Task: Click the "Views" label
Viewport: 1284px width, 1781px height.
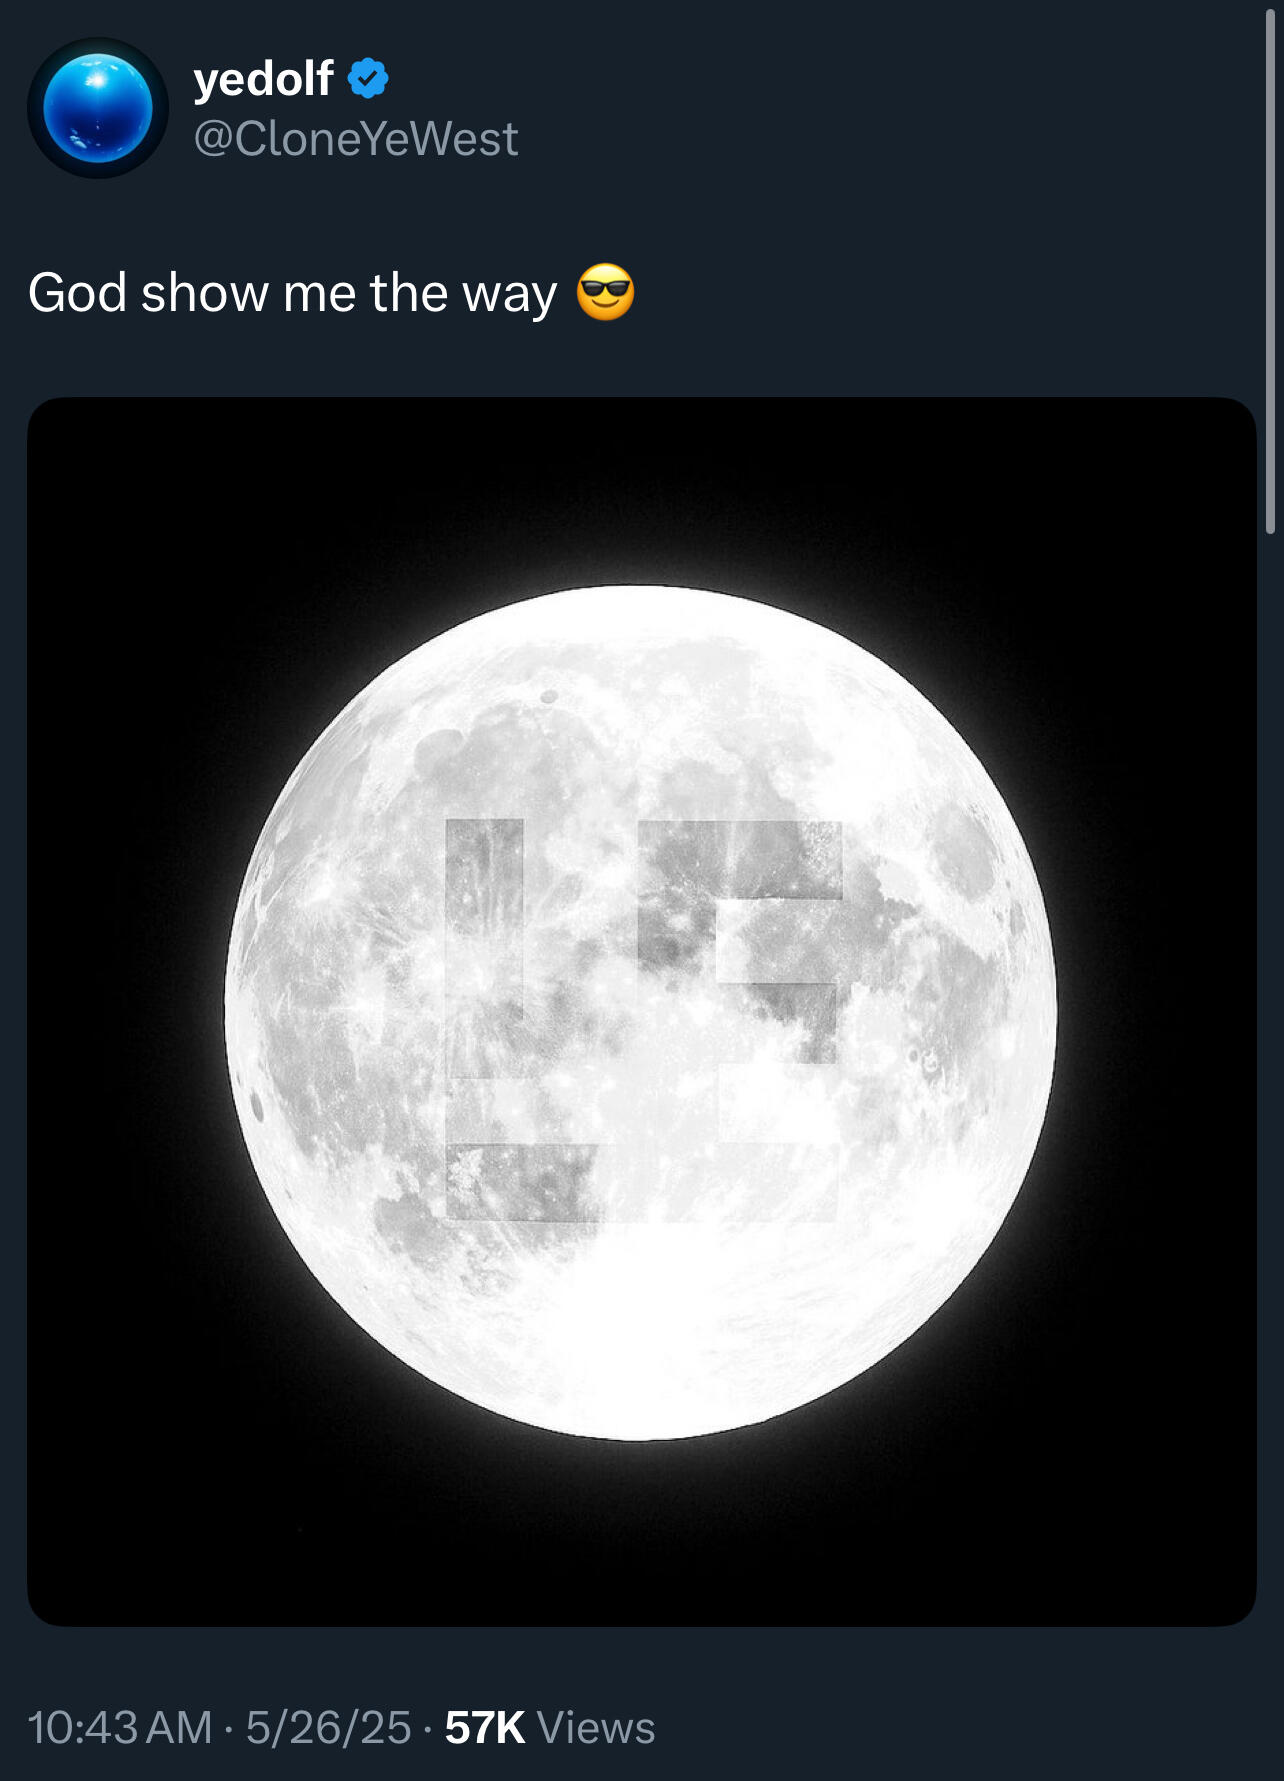Action: pos(596,1728)
